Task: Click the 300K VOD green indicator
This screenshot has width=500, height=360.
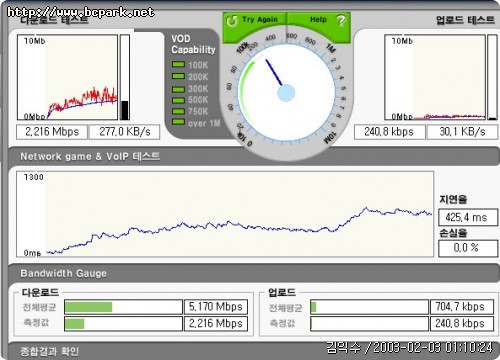Action: coord(178,89)
